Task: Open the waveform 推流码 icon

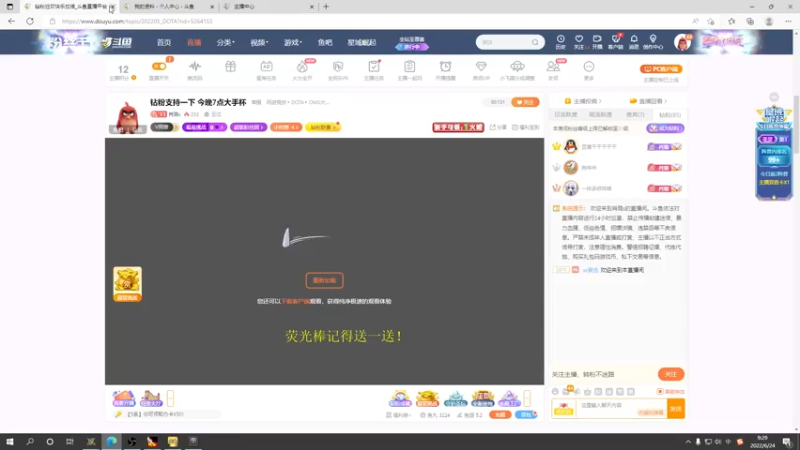Action: pos(194,70)
